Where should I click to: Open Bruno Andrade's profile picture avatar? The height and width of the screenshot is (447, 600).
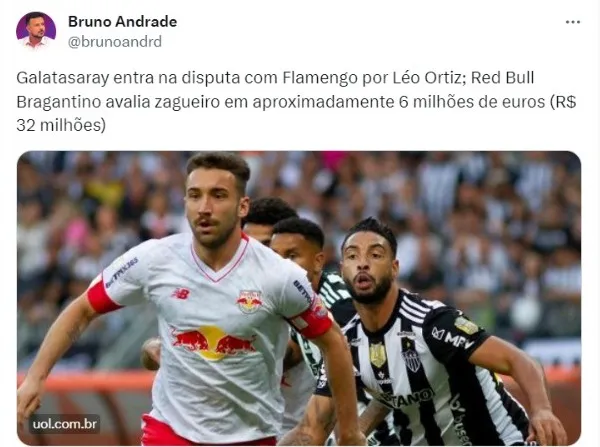36,31
